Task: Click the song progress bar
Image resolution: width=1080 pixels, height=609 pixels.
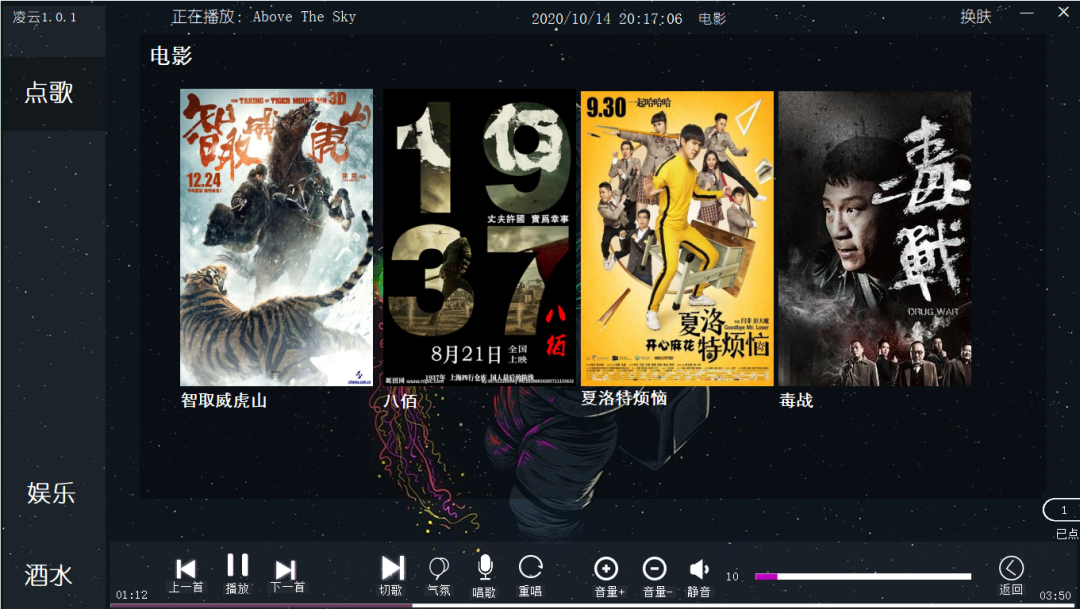Action: (x=594, y=606)
